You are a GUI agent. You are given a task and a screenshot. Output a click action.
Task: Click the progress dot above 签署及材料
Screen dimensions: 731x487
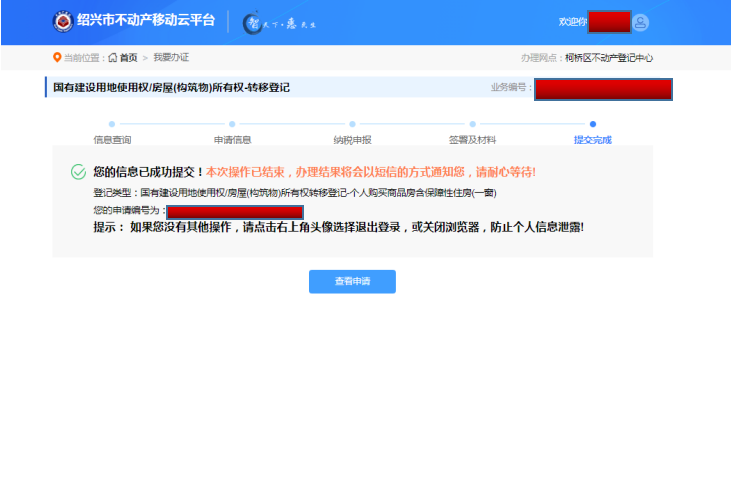473,124
